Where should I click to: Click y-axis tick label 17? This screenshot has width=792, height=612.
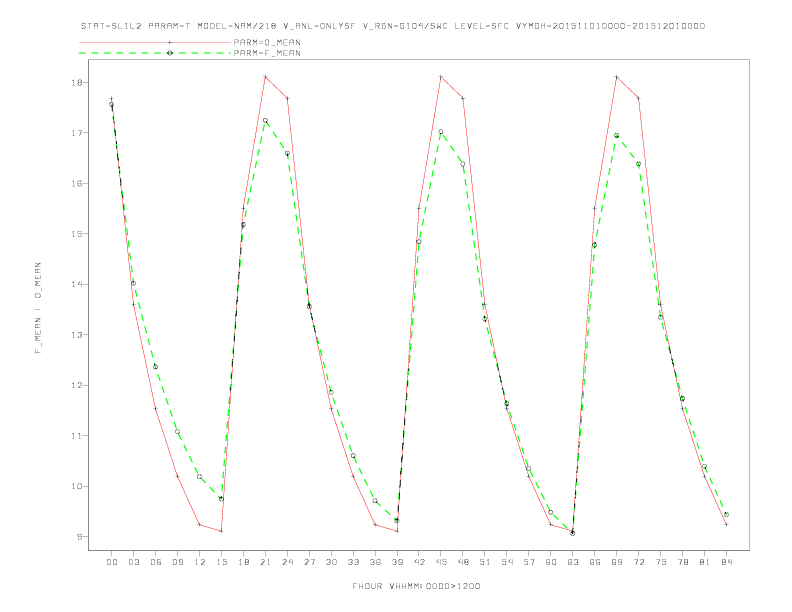pos(77,133)
